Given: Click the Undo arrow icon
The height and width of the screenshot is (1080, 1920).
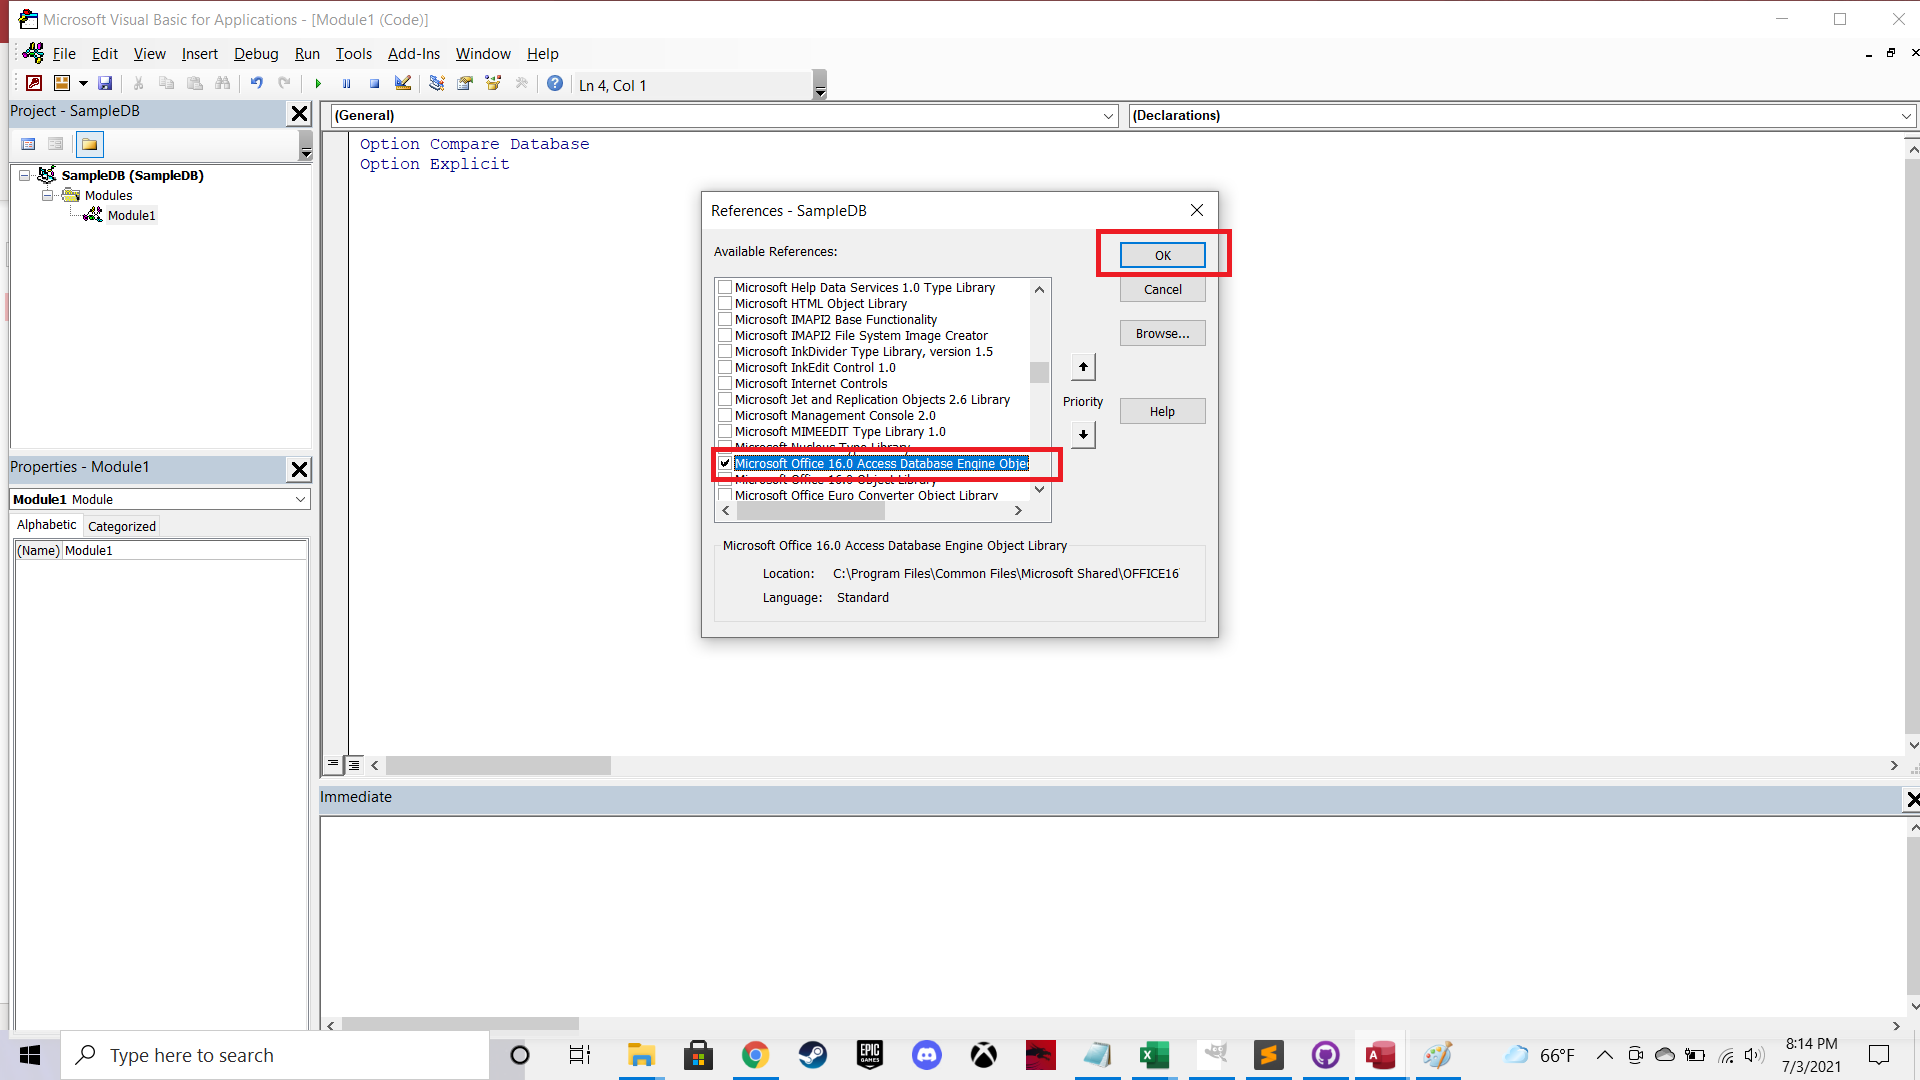Looking at the screenshot, I should point(257,84).
